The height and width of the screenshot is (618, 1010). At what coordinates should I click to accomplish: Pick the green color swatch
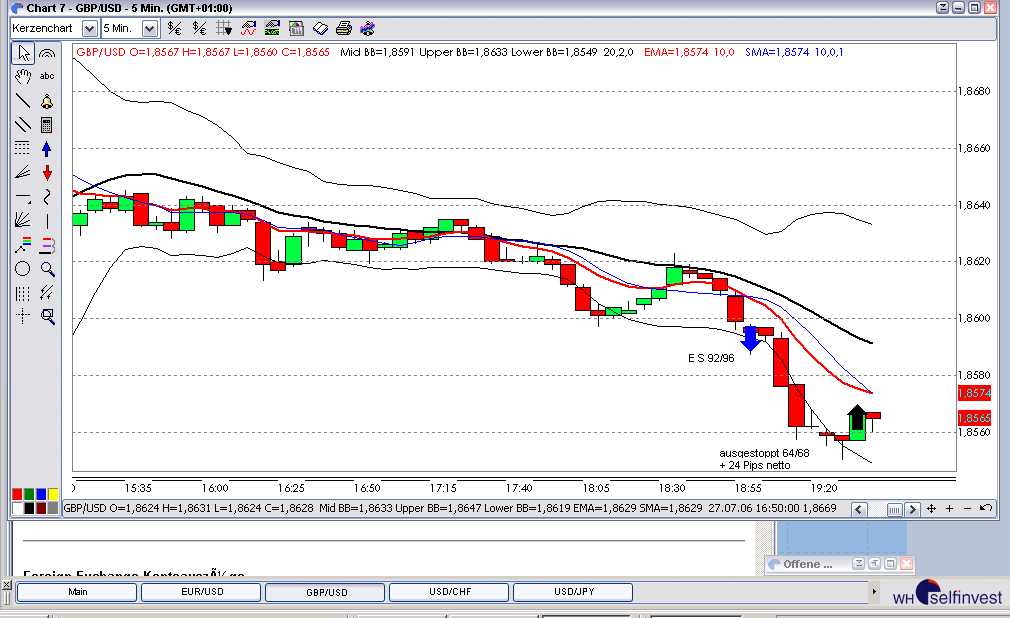click(29, 494)
